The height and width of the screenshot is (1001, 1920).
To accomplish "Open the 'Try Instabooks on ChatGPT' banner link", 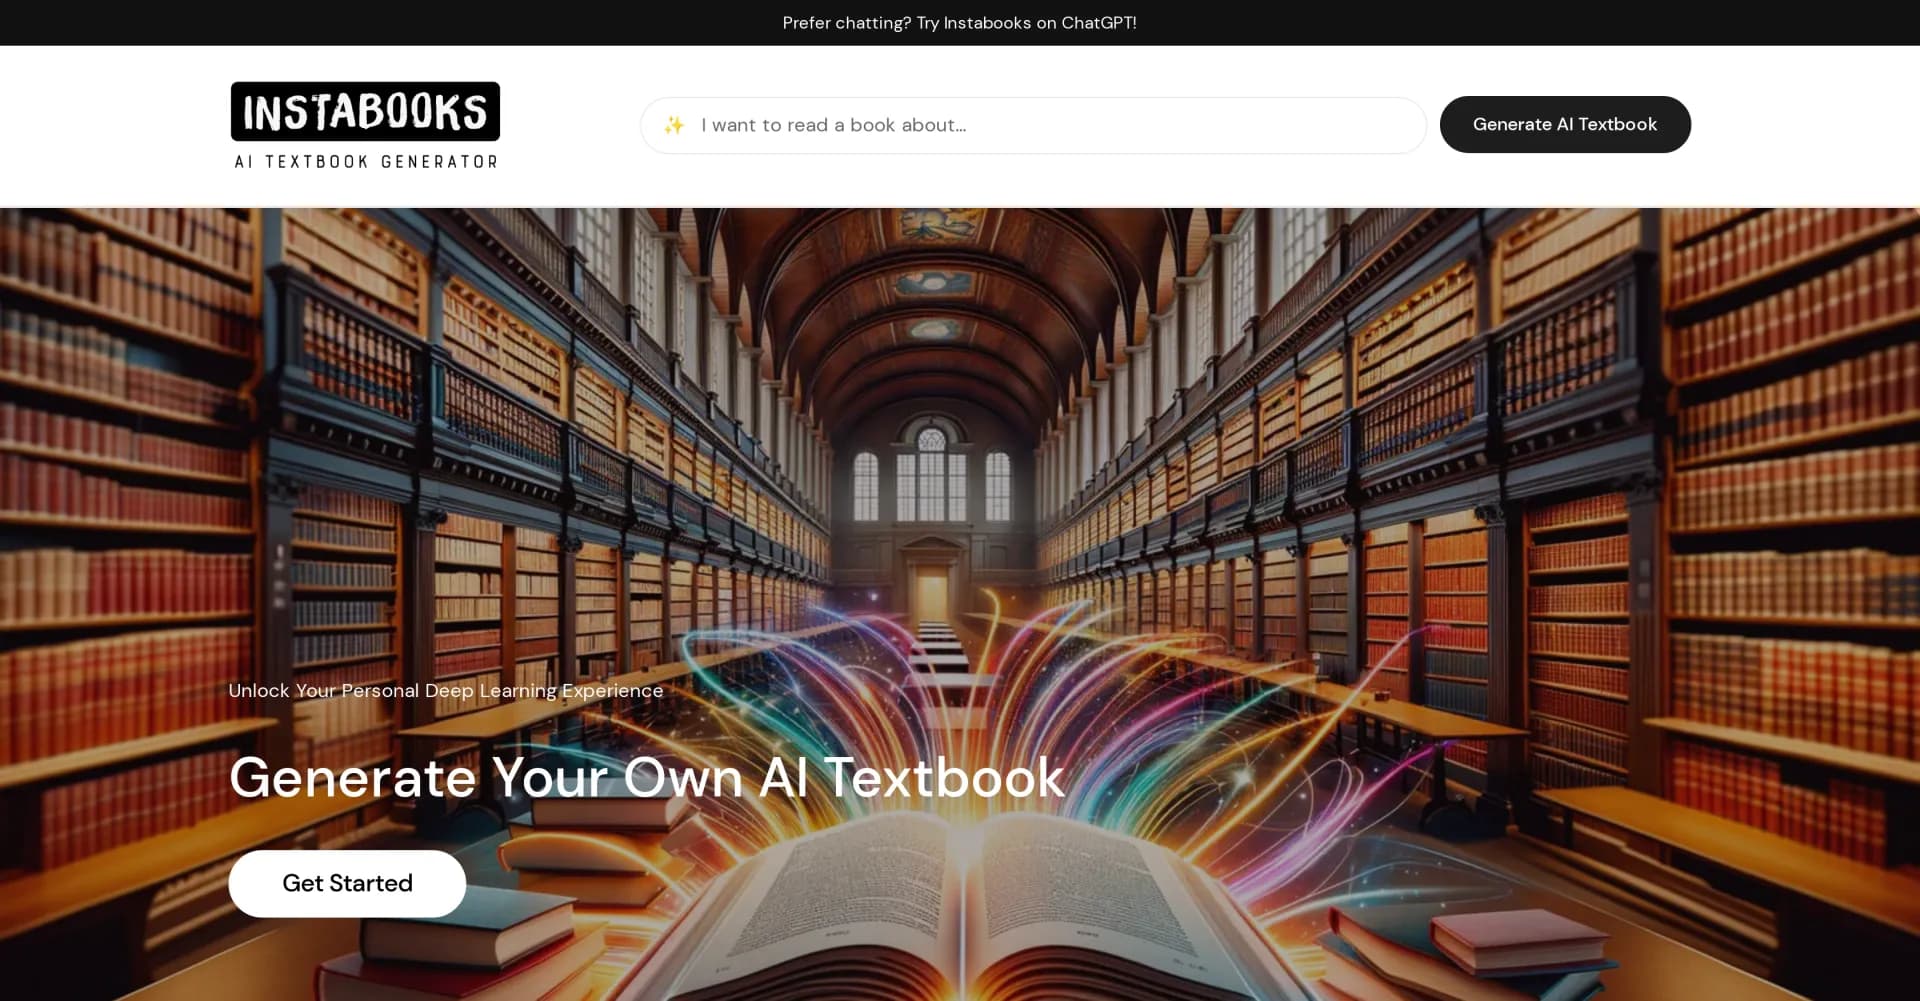I will coord(959,23).
